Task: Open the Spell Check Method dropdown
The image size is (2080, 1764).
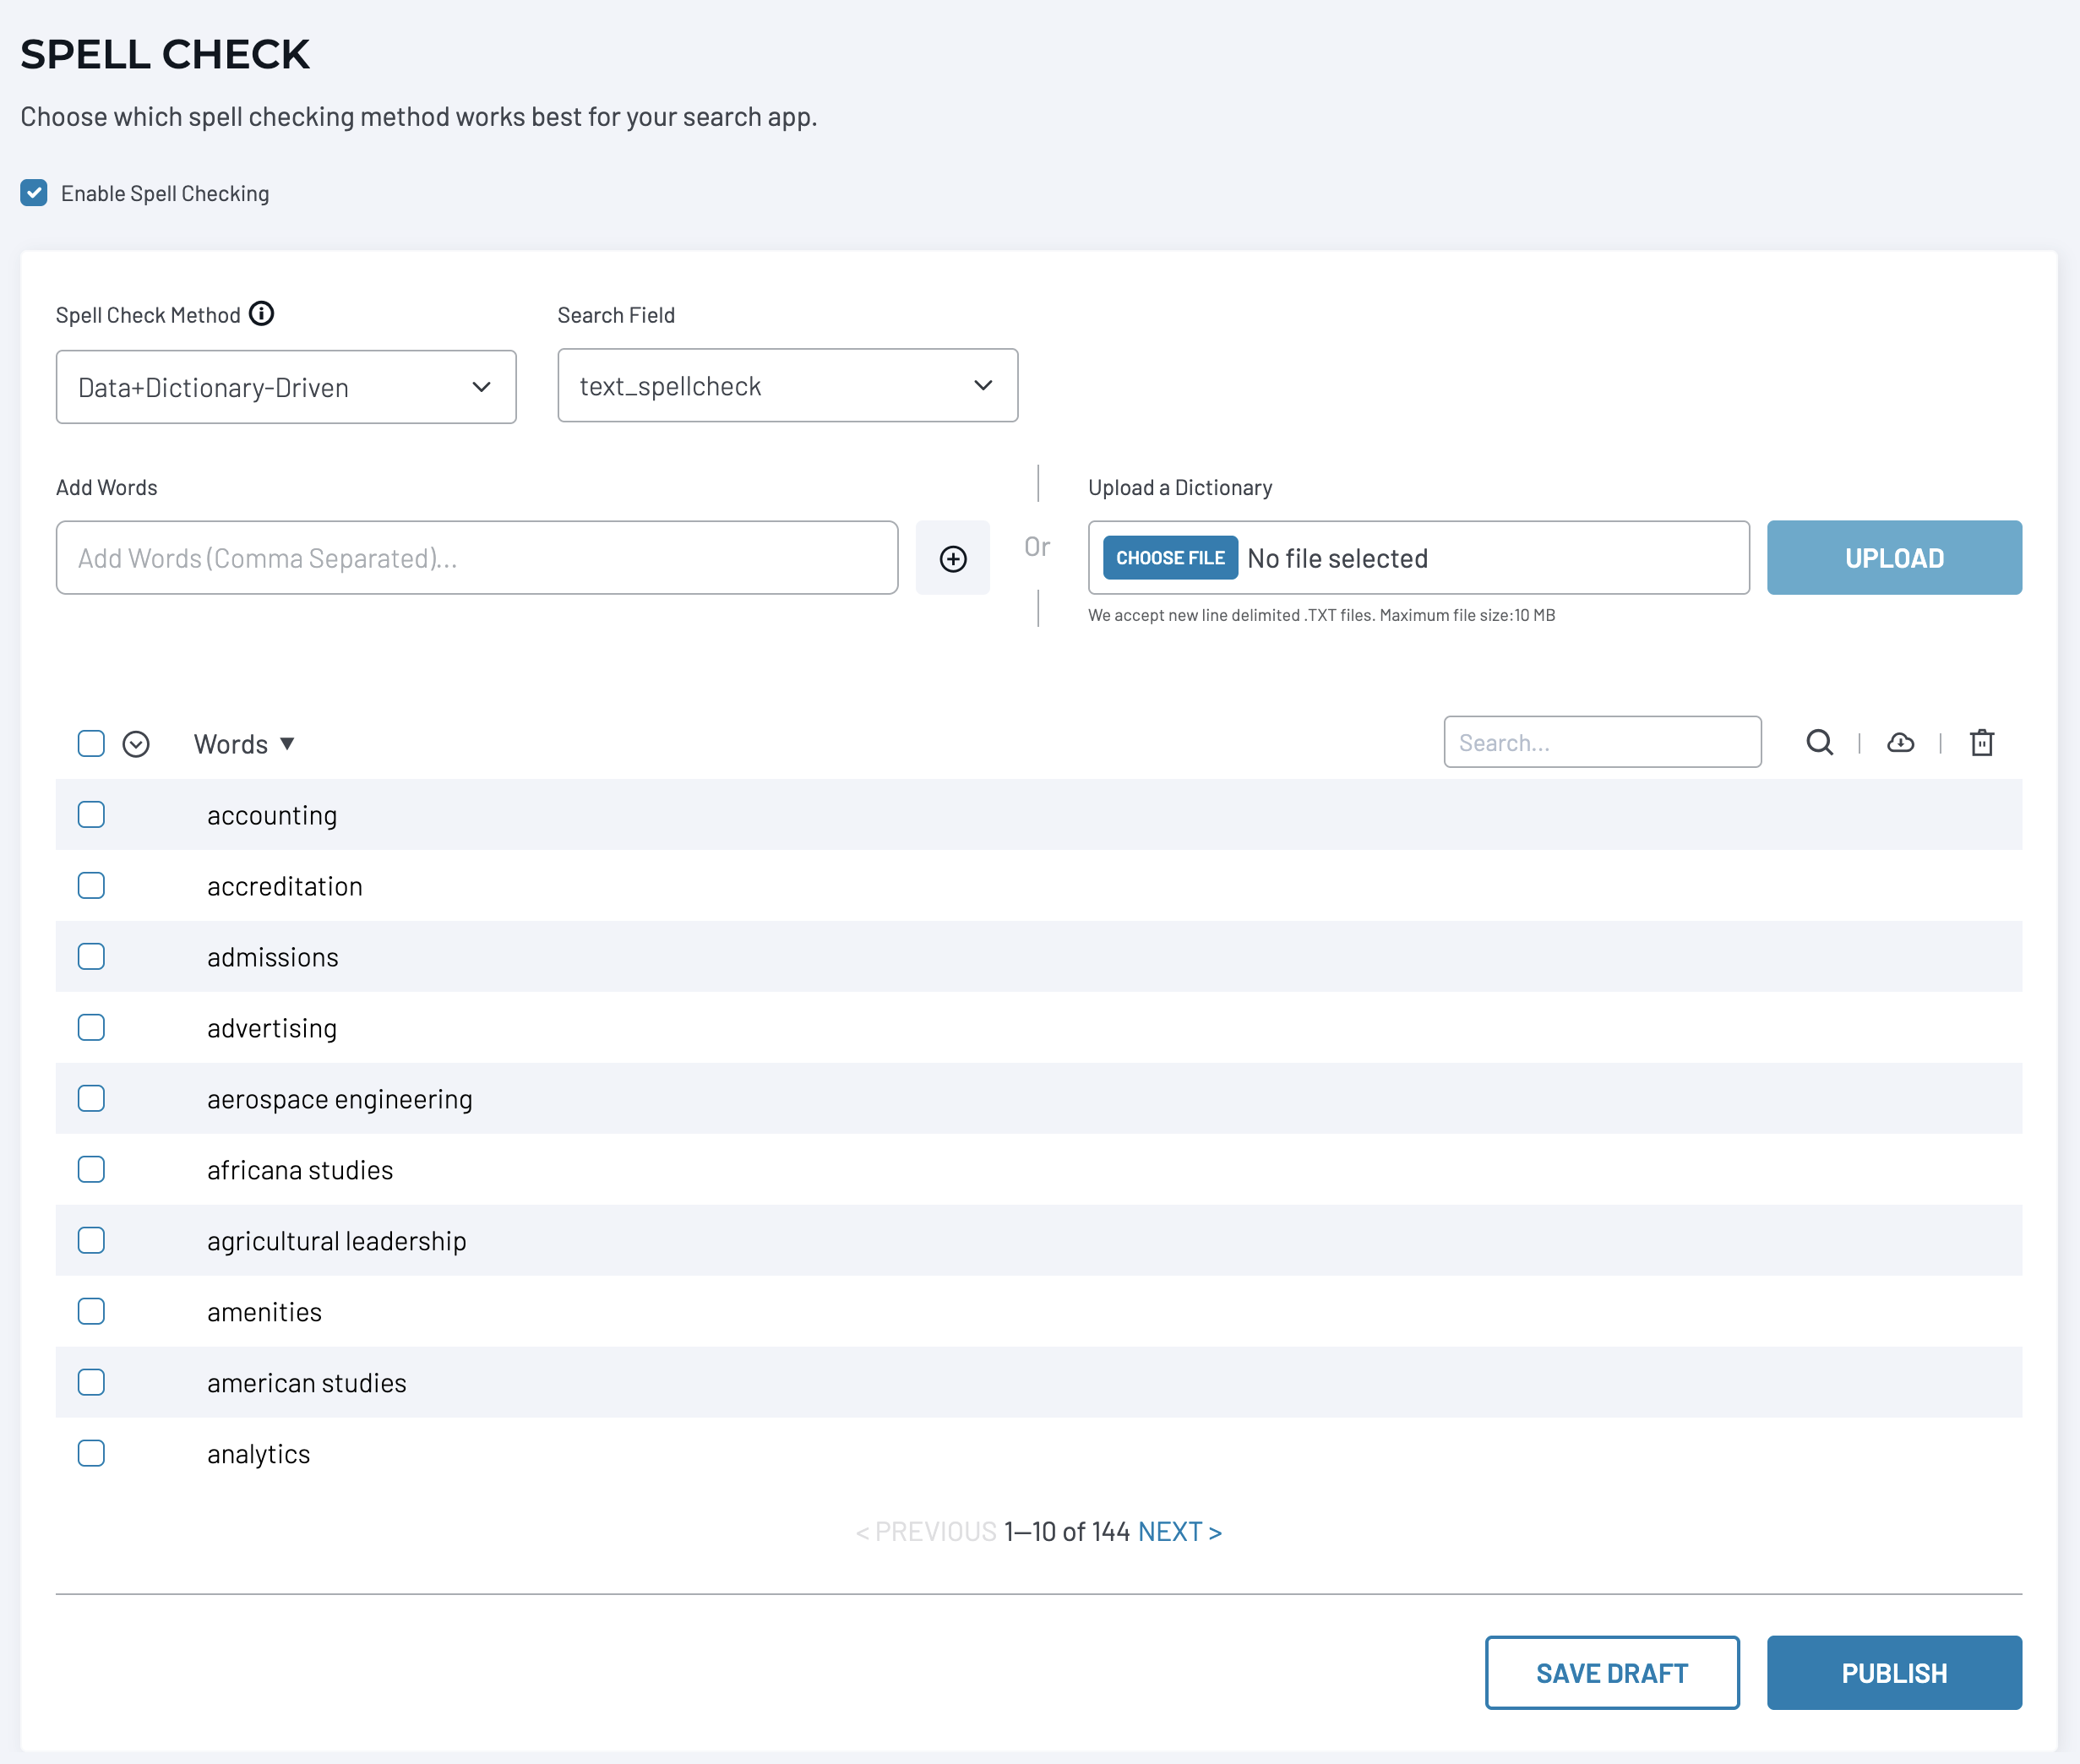Action: pyautogui.click(x=286, y=387)
